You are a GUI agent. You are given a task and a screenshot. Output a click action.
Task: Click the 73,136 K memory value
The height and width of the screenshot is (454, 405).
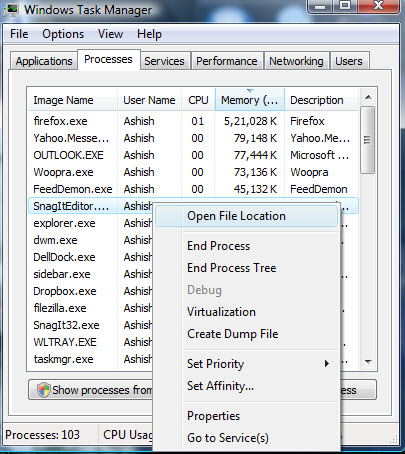pos(255,172)
